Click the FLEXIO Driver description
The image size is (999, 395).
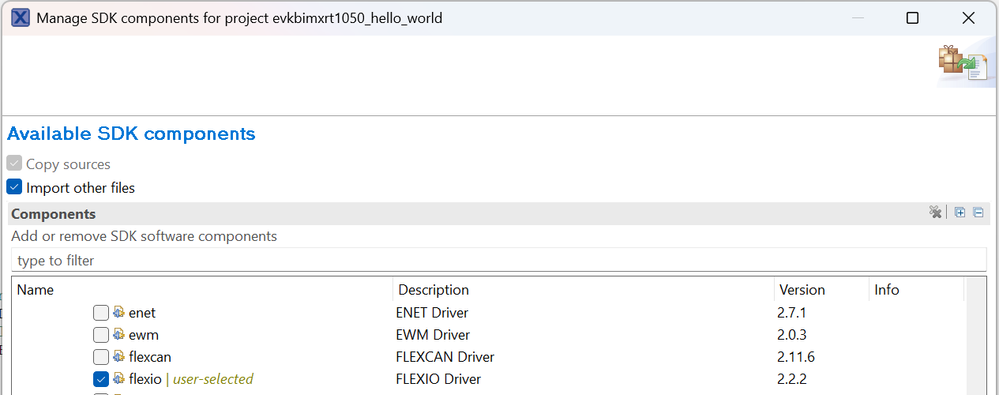click(438, 379)
